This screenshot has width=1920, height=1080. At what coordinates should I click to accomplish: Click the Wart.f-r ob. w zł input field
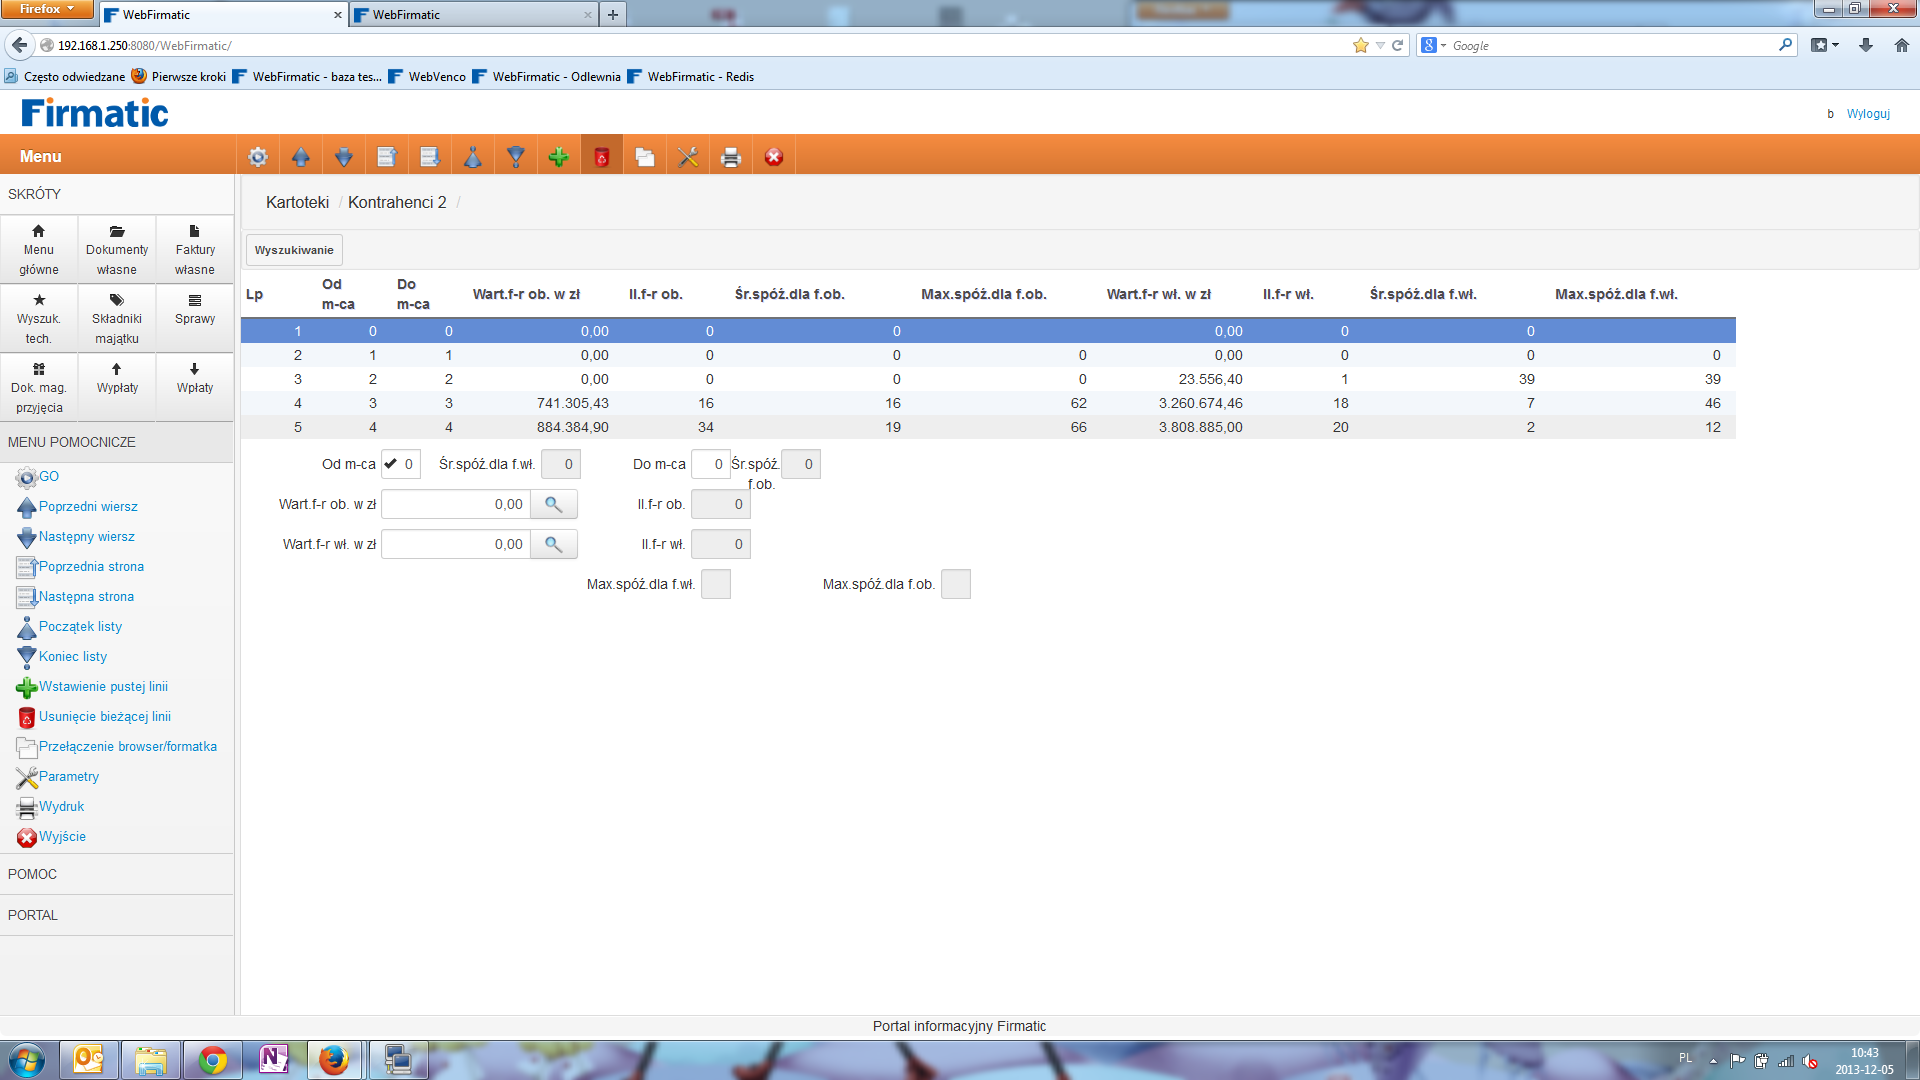[456, 505]
